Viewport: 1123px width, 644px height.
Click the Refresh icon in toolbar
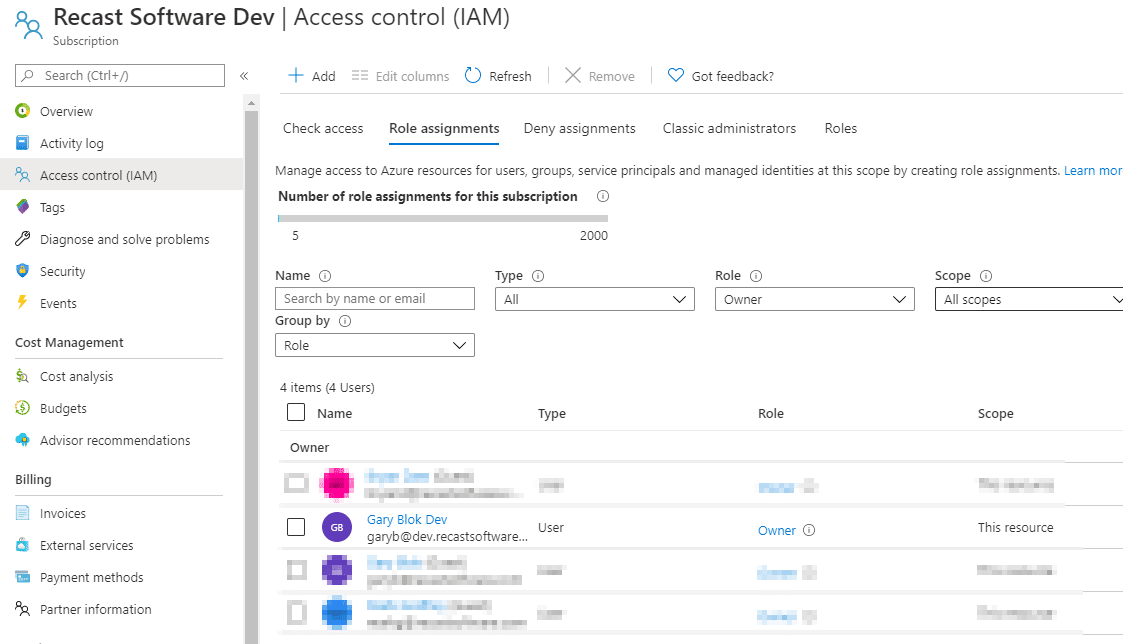pos(472,76)
